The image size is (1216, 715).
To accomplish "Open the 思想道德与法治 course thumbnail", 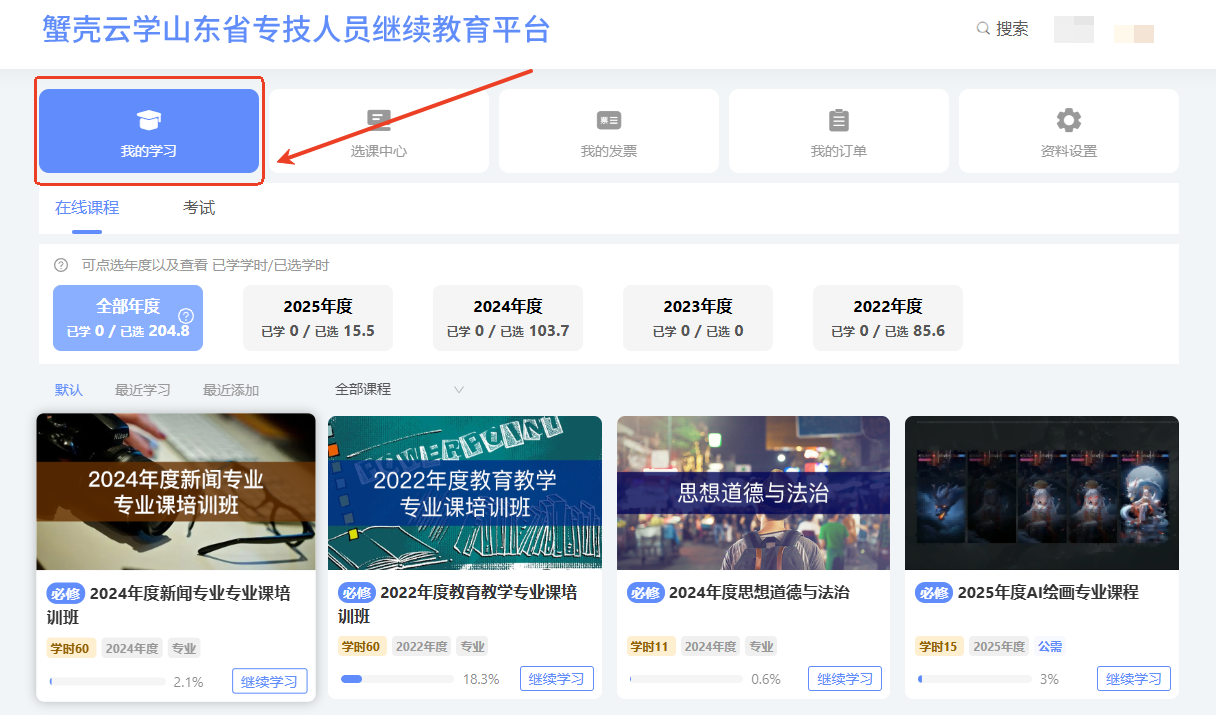I will 753,492.
